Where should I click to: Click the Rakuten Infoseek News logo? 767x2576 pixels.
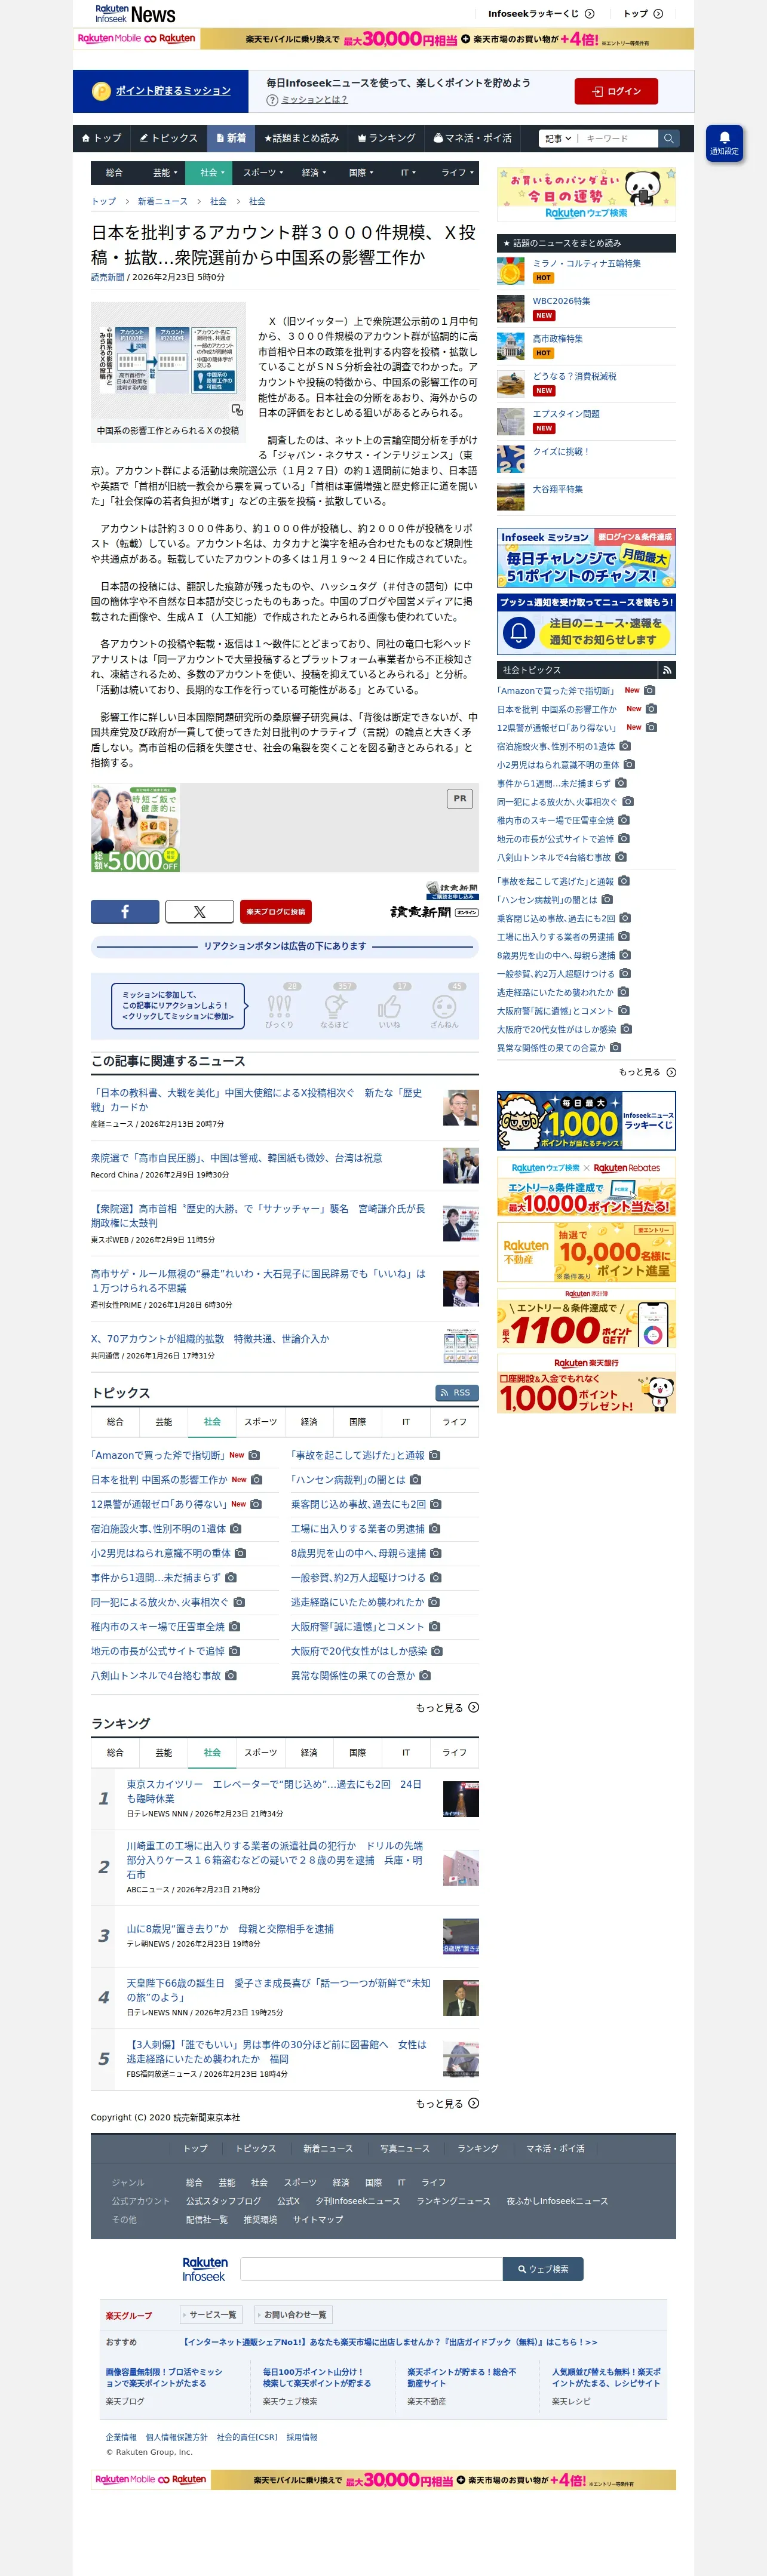135,14
